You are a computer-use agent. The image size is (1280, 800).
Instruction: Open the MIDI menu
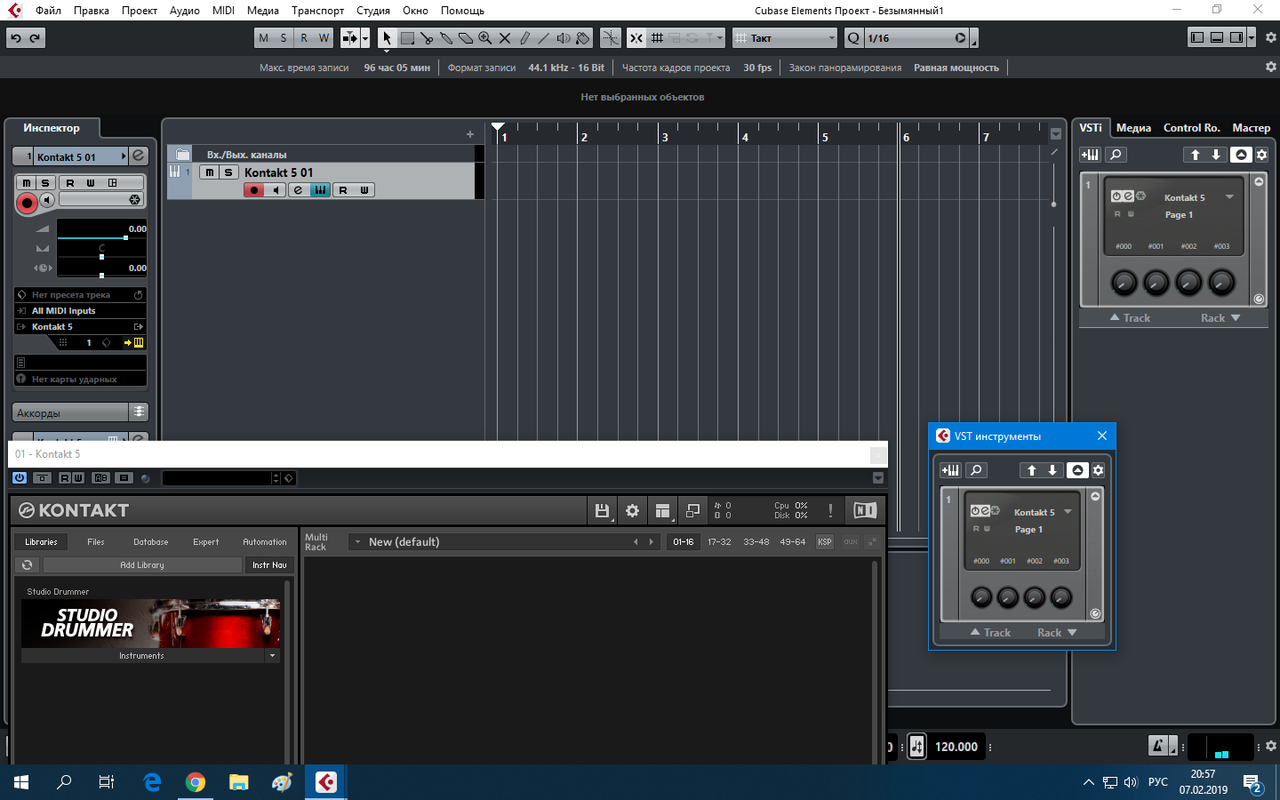pyautogui.click(x=224, y=10)
